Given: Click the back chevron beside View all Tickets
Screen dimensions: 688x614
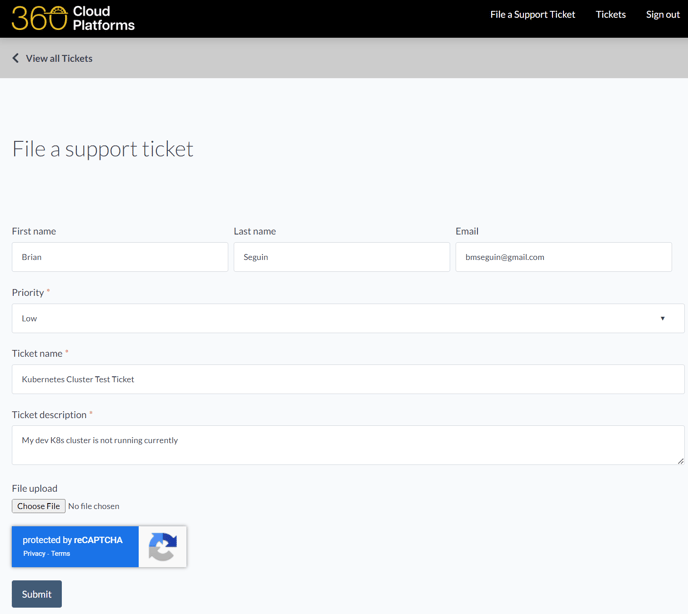Looking at the screenshot, I should [16, 58].
